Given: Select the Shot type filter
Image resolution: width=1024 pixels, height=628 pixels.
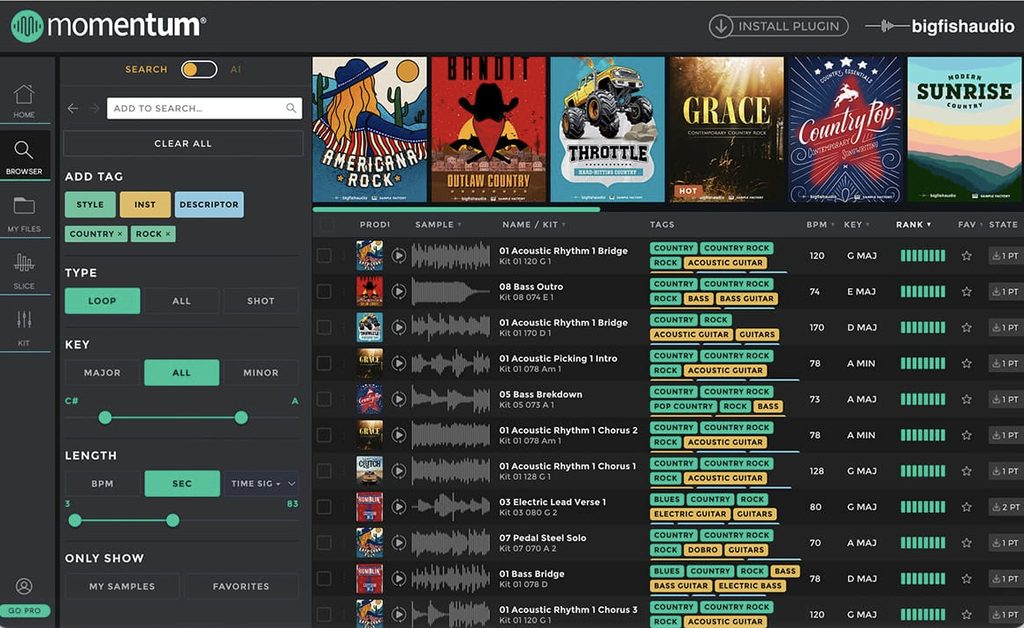Looking at the screenshot, I should [x=261, y=301].
